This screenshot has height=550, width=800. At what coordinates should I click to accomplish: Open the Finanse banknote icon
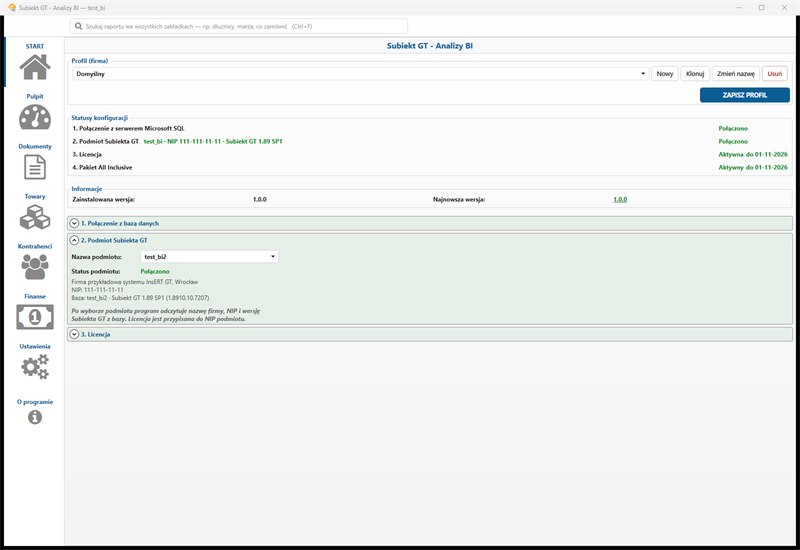click(35, 317)
